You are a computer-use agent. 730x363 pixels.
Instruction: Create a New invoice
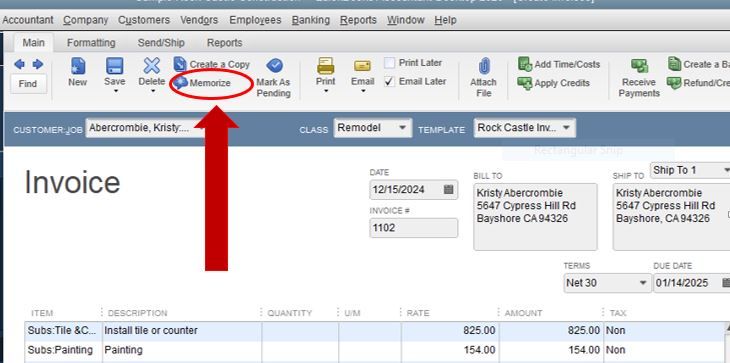point(78,73)
